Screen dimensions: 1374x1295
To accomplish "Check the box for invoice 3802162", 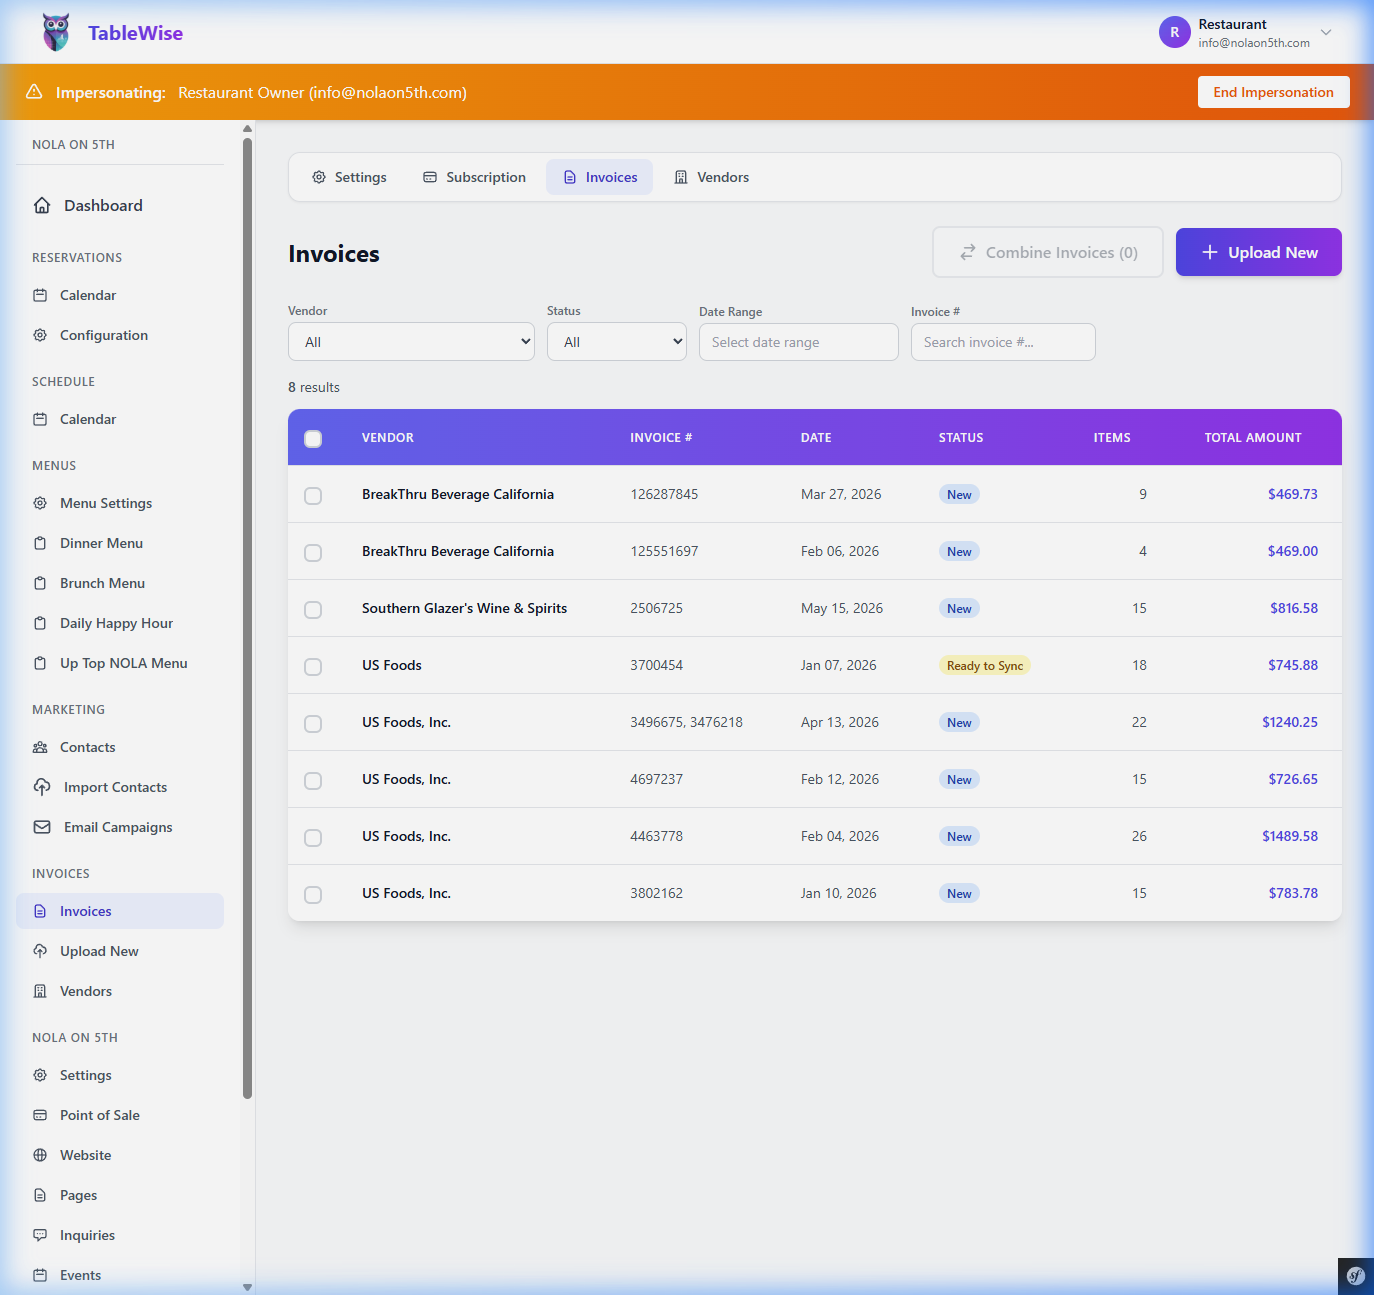I will pos(313,894).
